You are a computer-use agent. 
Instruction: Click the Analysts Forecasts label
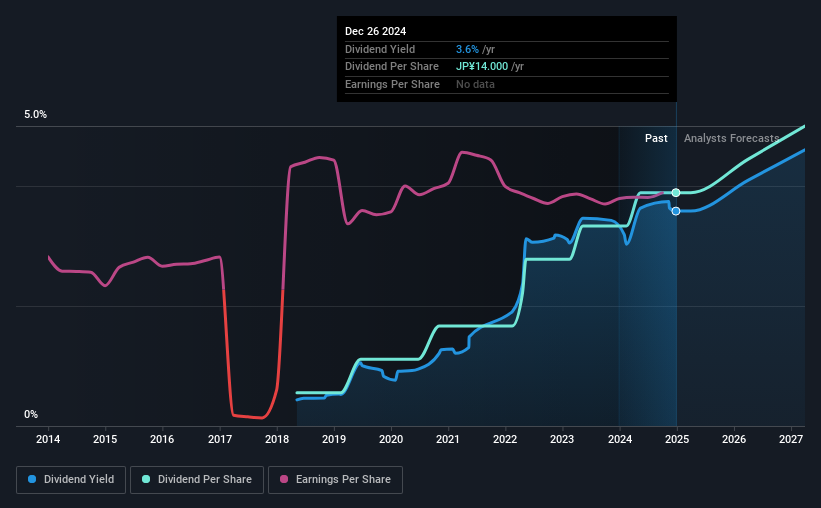point(731,138)
